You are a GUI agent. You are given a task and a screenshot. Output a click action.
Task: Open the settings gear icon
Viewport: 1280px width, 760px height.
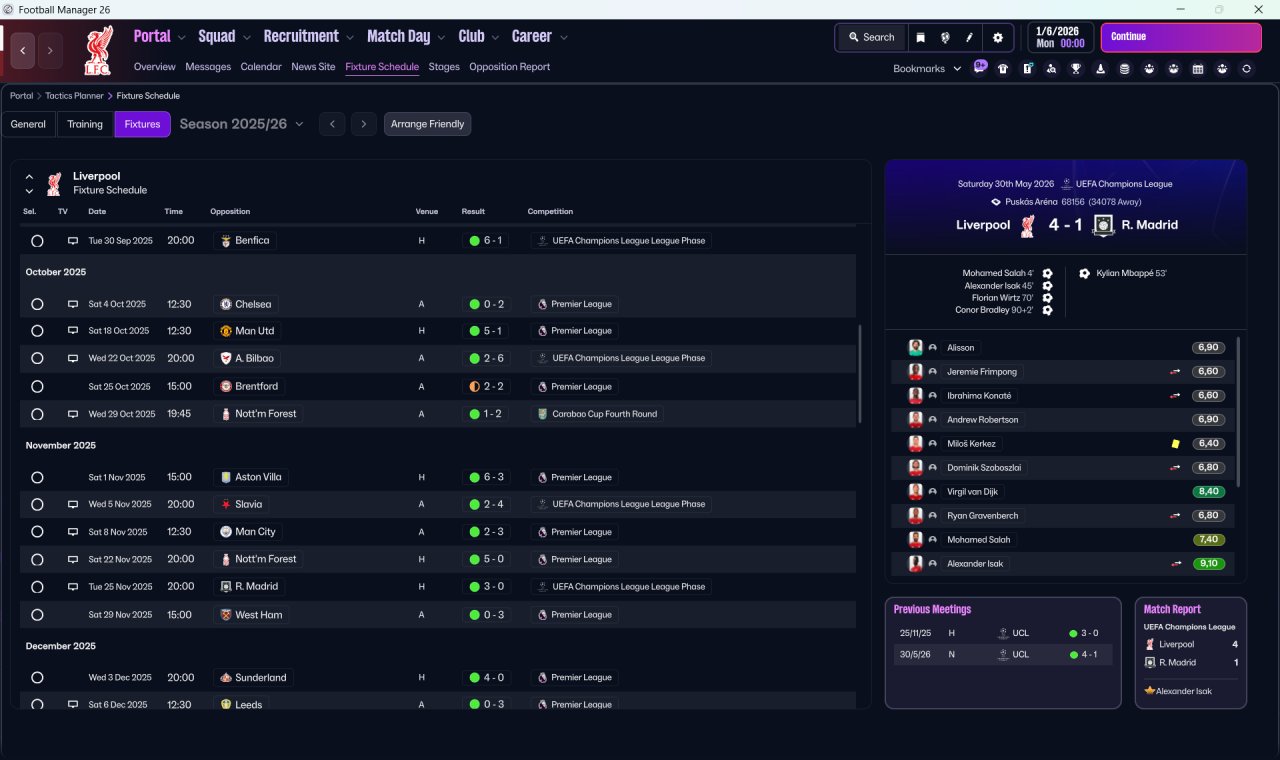[997, 37]
